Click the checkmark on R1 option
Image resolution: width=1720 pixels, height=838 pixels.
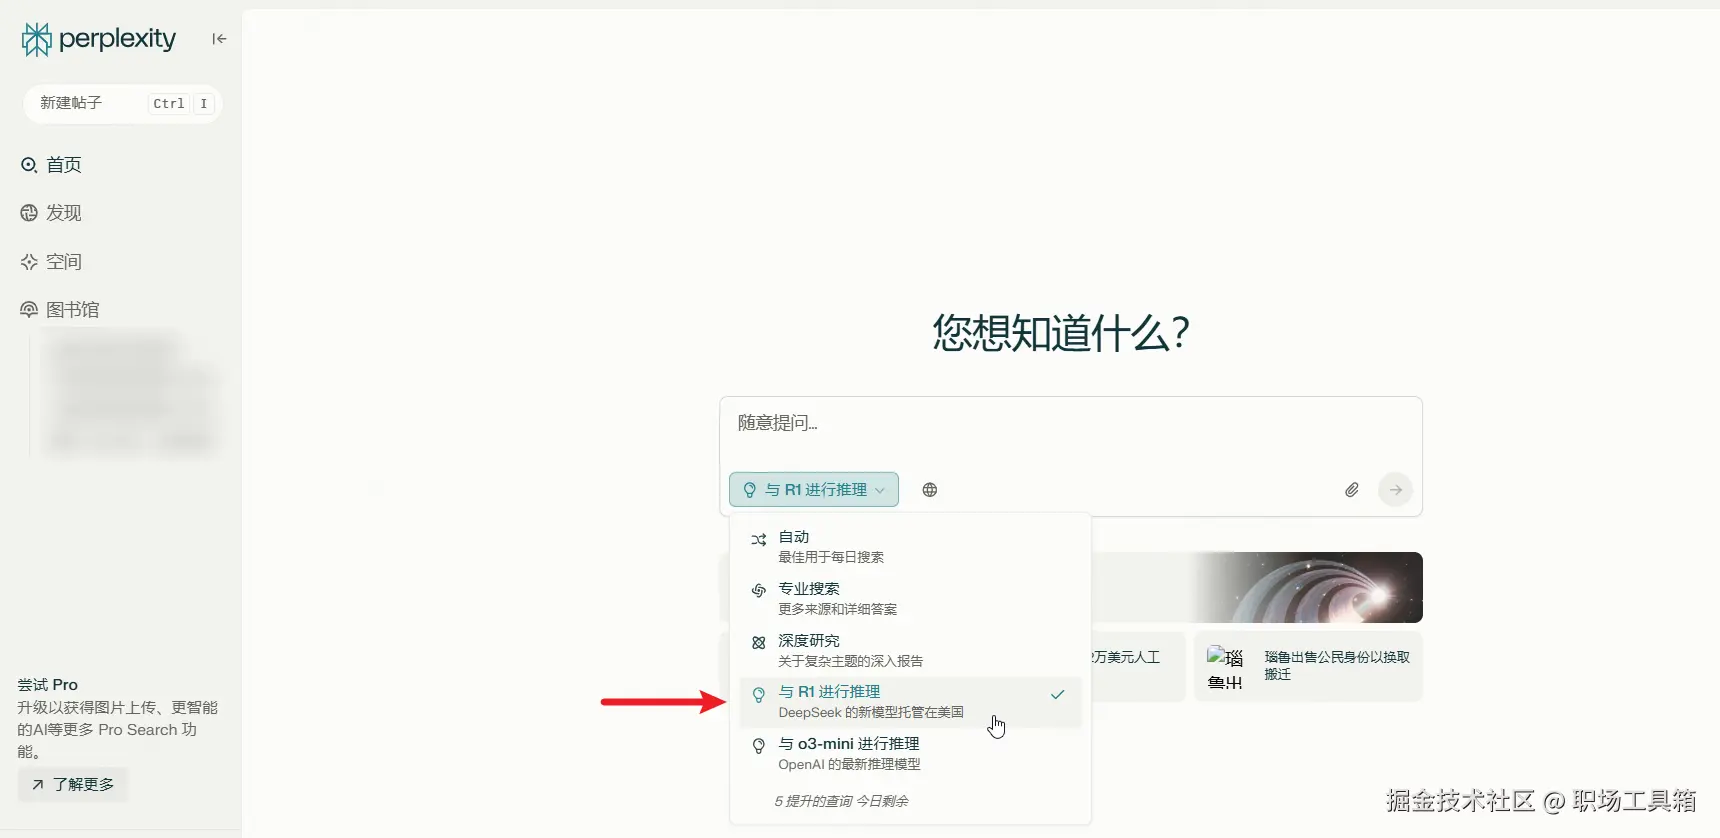point(1058,694)
